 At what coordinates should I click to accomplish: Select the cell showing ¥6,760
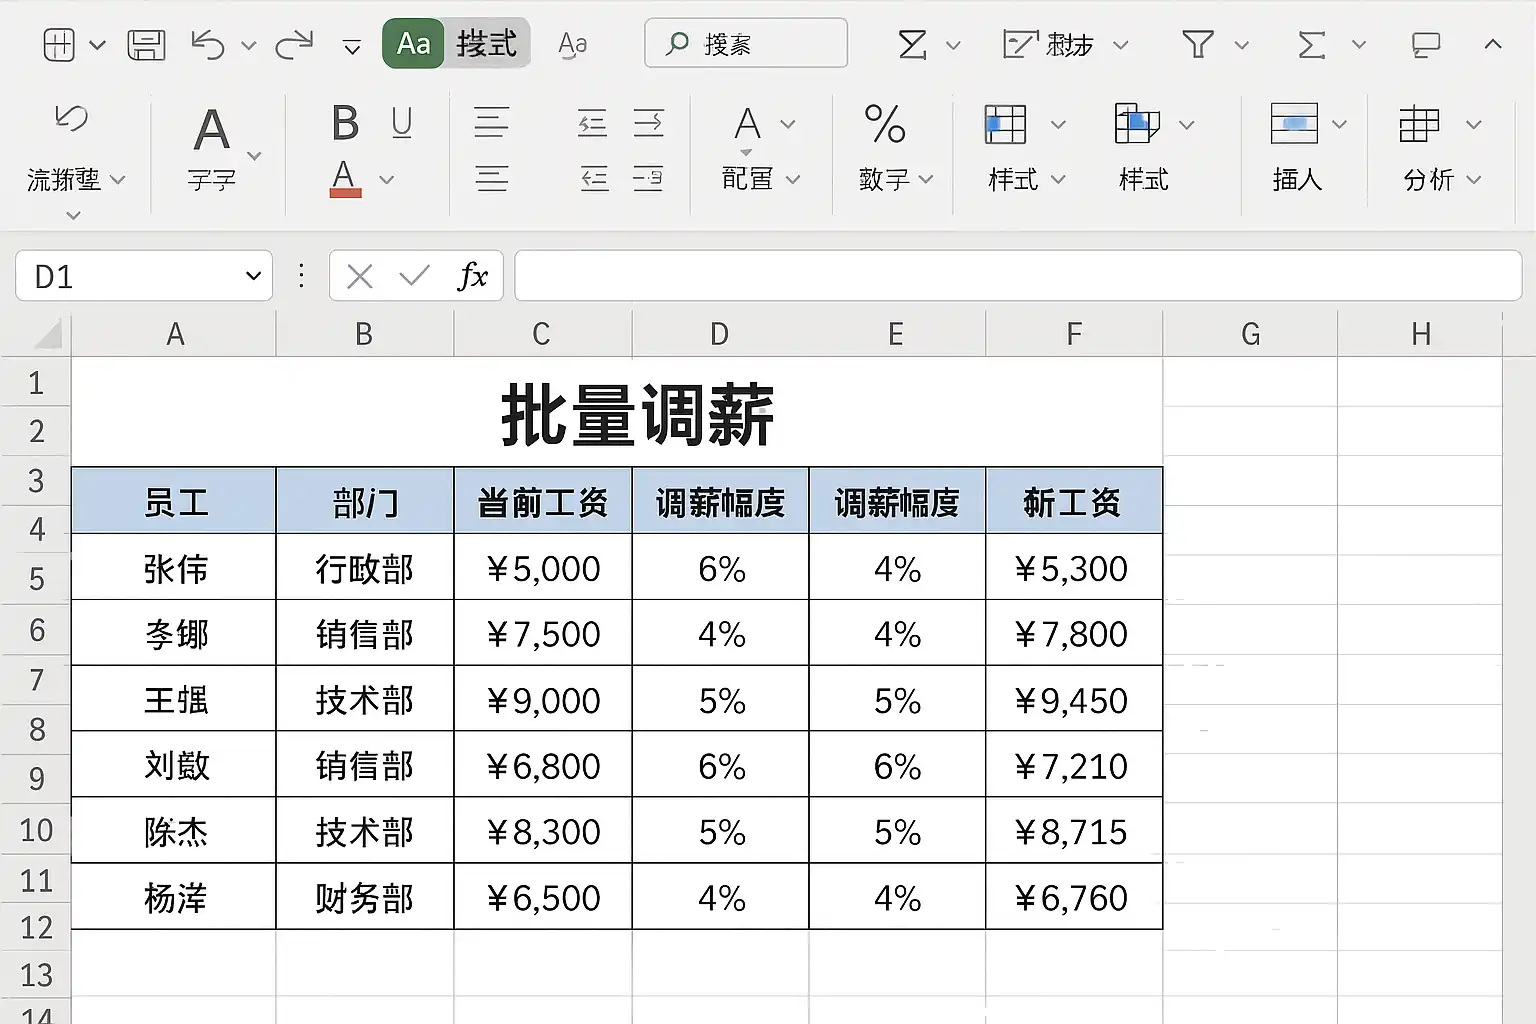(x=1074, y=898)
